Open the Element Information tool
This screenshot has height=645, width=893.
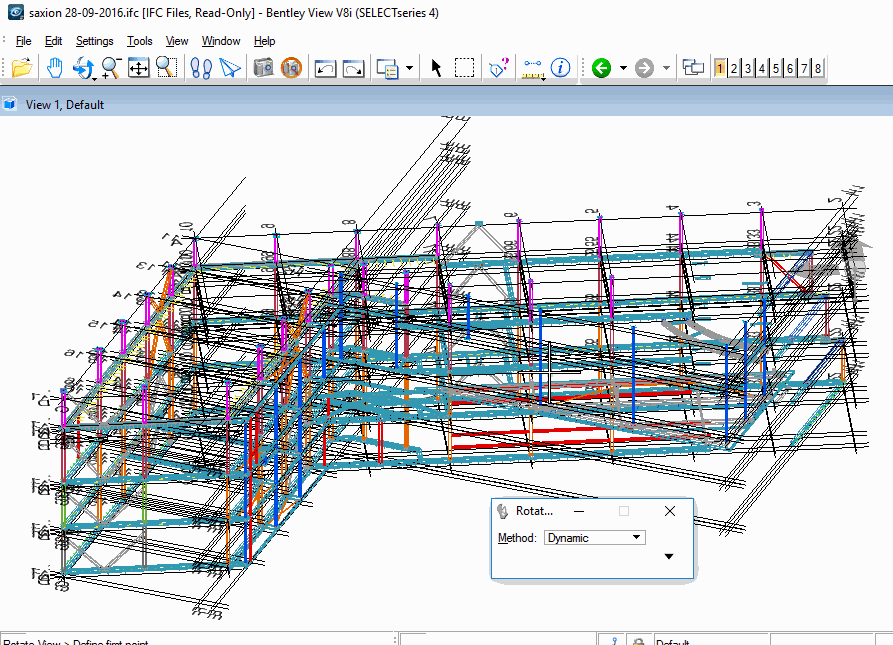[560, 68]
